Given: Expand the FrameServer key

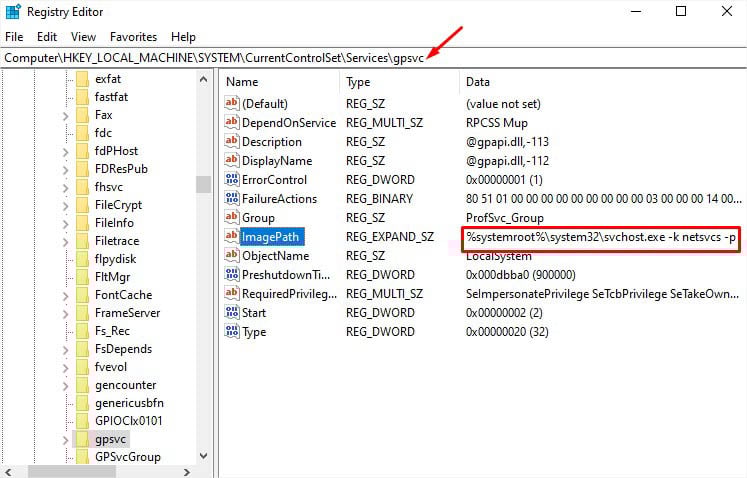Looking at the screenshot, I should [66, 314].
